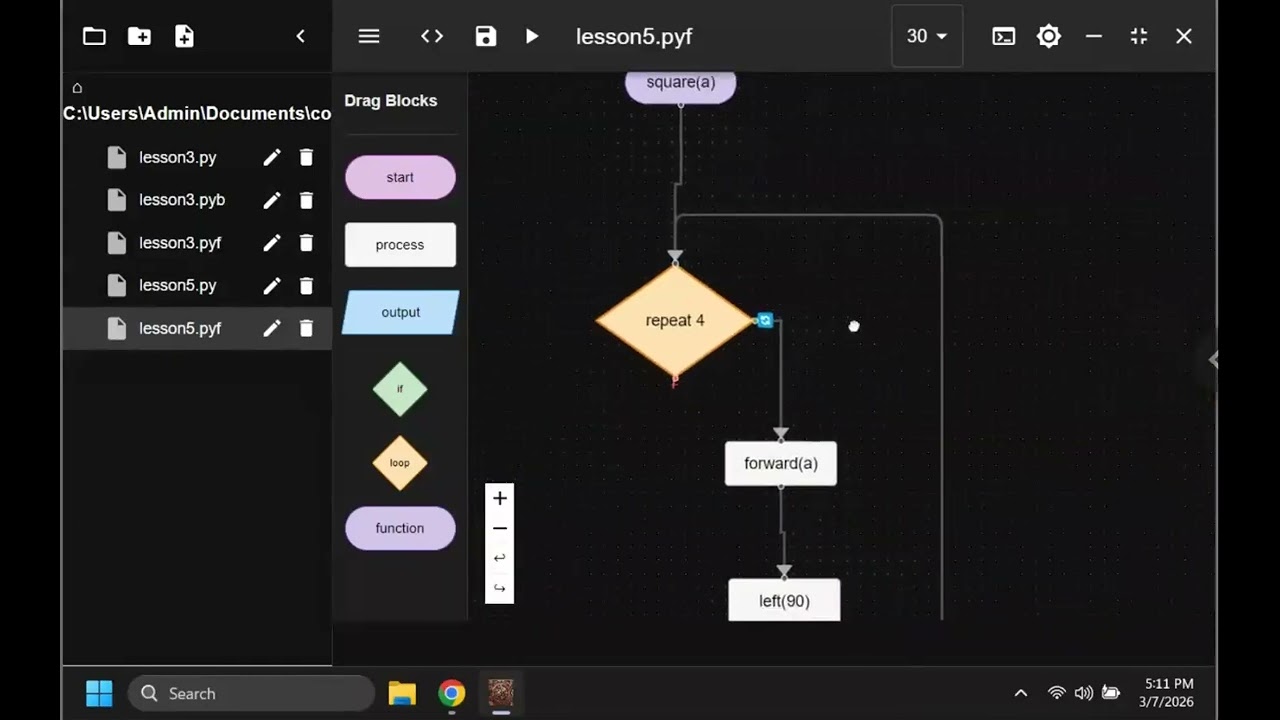Open the speed dropdown showing 30
The image size is (1280, 720).
(x=927, y=36)
